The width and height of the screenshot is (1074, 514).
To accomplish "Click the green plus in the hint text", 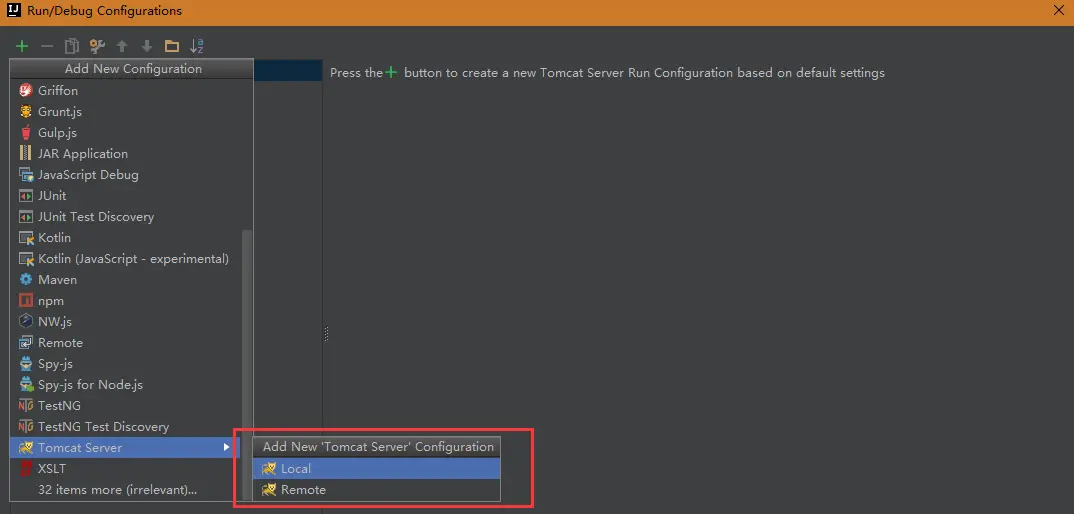I will 390,72.
